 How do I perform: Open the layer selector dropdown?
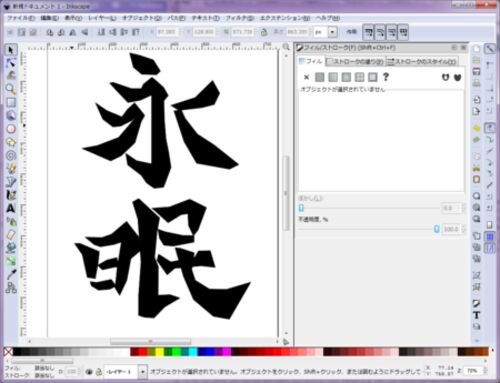tap(143, 372)
